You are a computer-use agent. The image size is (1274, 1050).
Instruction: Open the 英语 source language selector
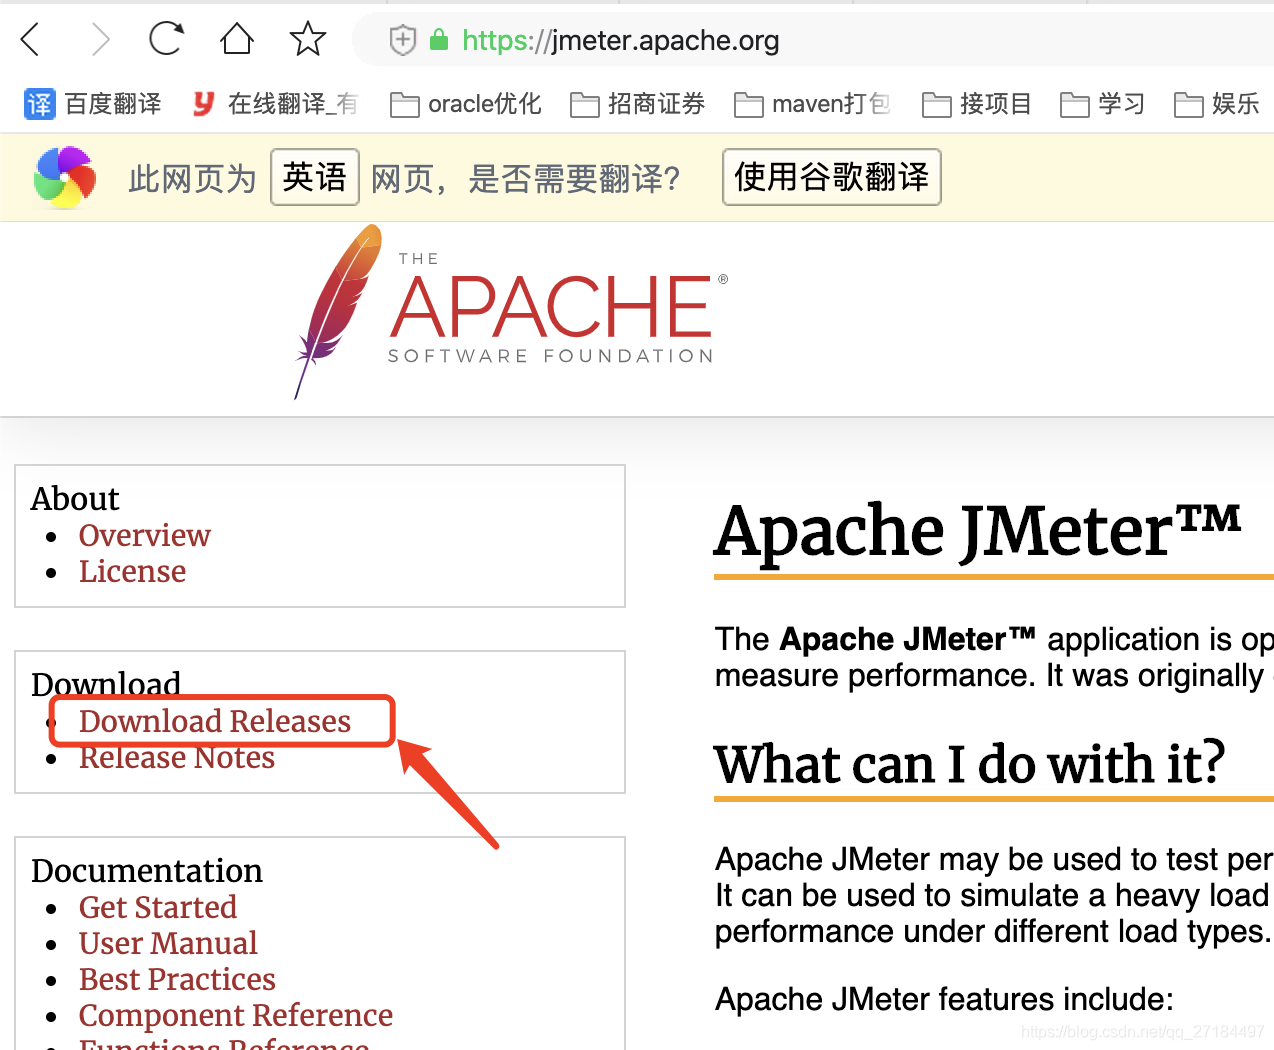click(x=315, y=177)
